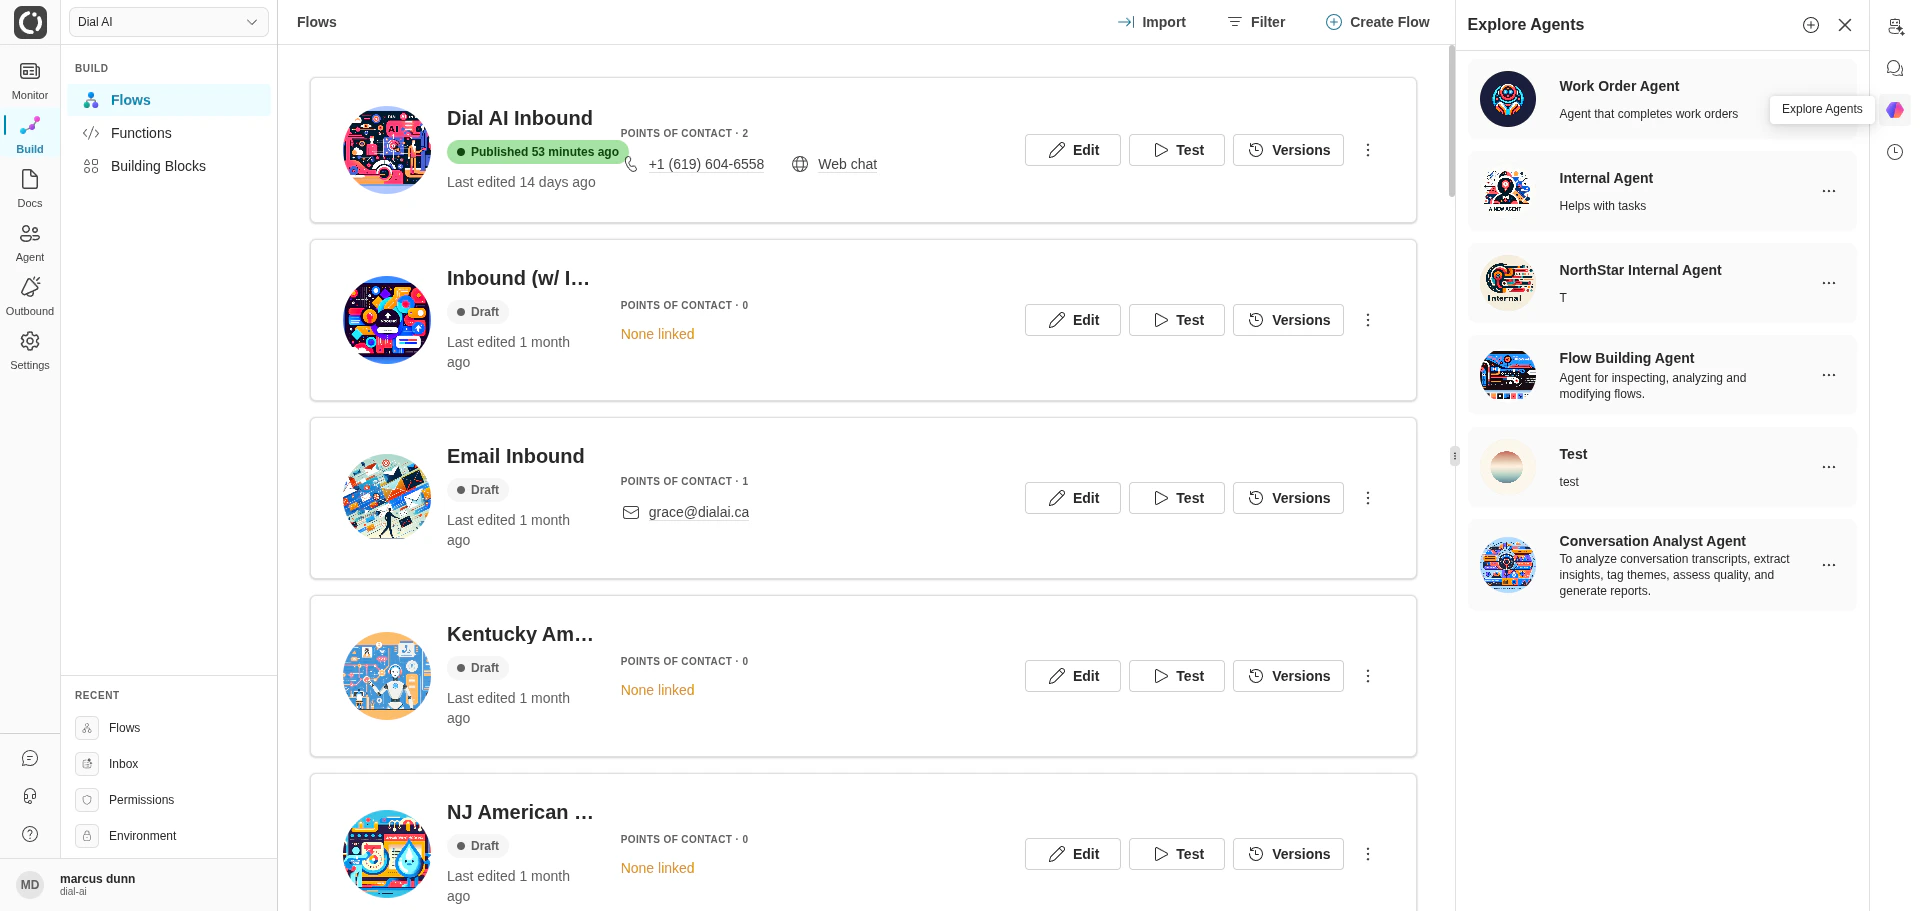The width and height of the screenshot is (1920, 911).
Task: Open ellipsis menu for NorthStar Internal Agent
Action: tap(1829, 283)
